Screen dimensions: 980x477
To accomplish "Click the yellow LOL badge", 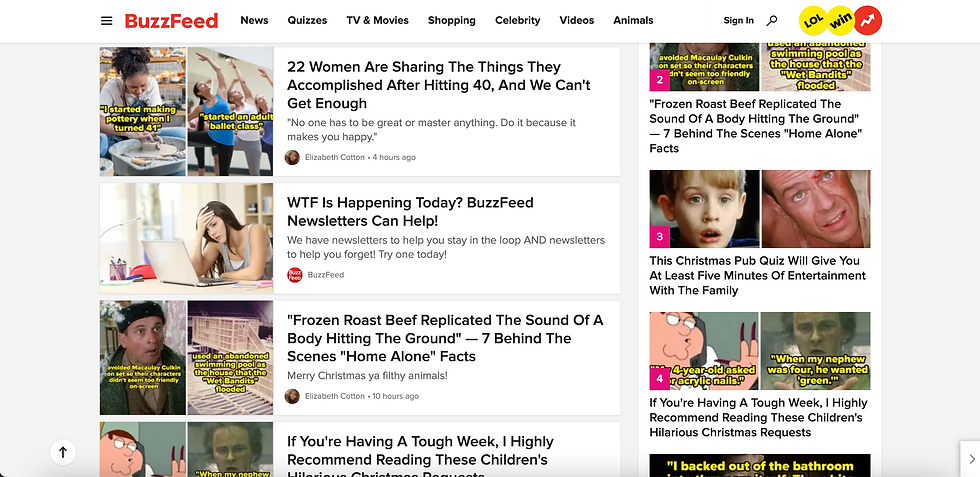I will click(x=813, y=21).
